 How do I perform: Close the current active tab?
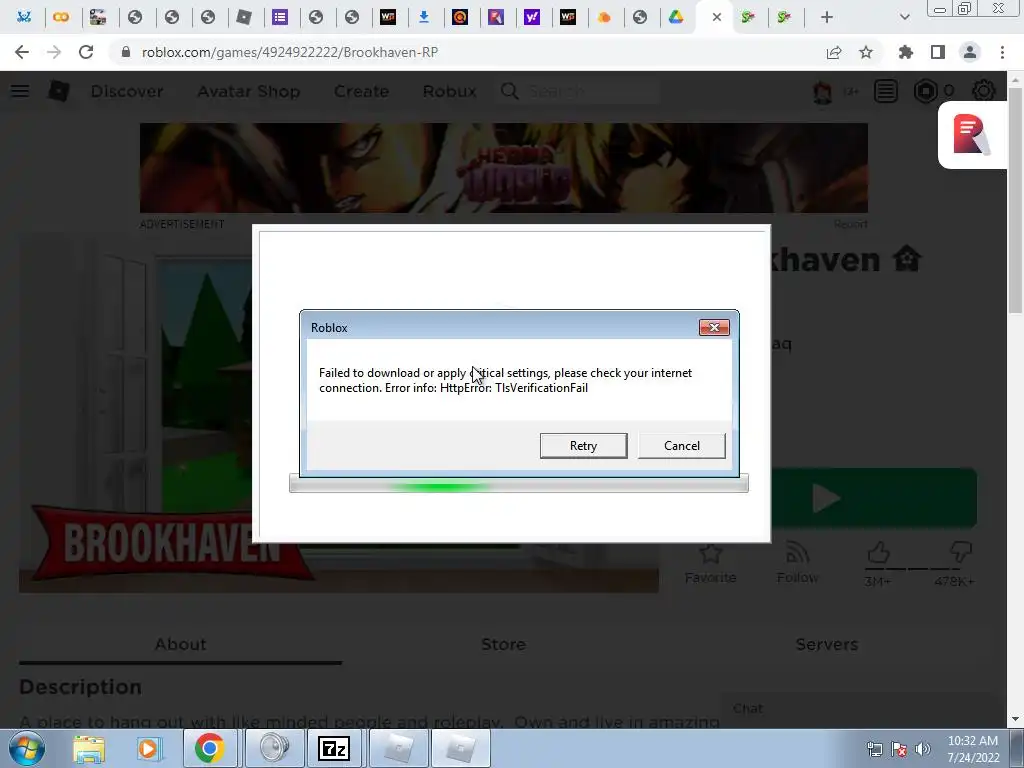click(716, 17)
